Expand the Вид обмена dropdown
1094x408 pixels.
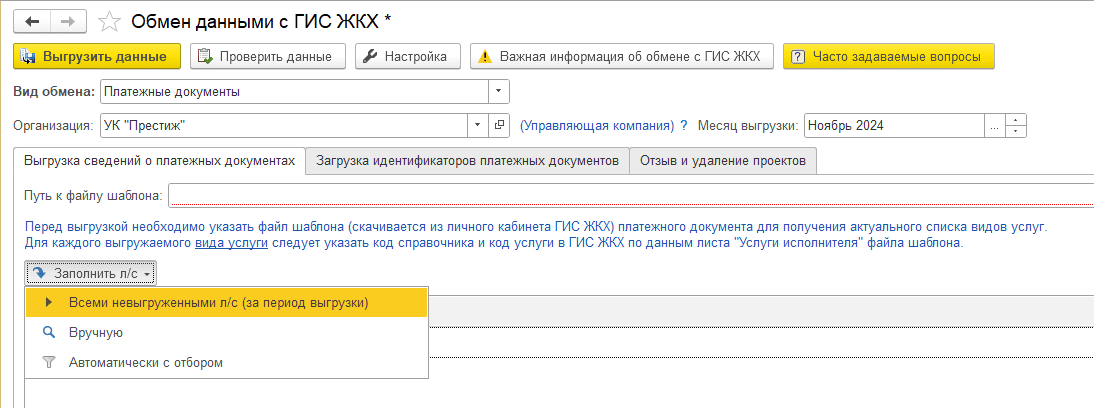pyautogui.click(x=499, y=92)
